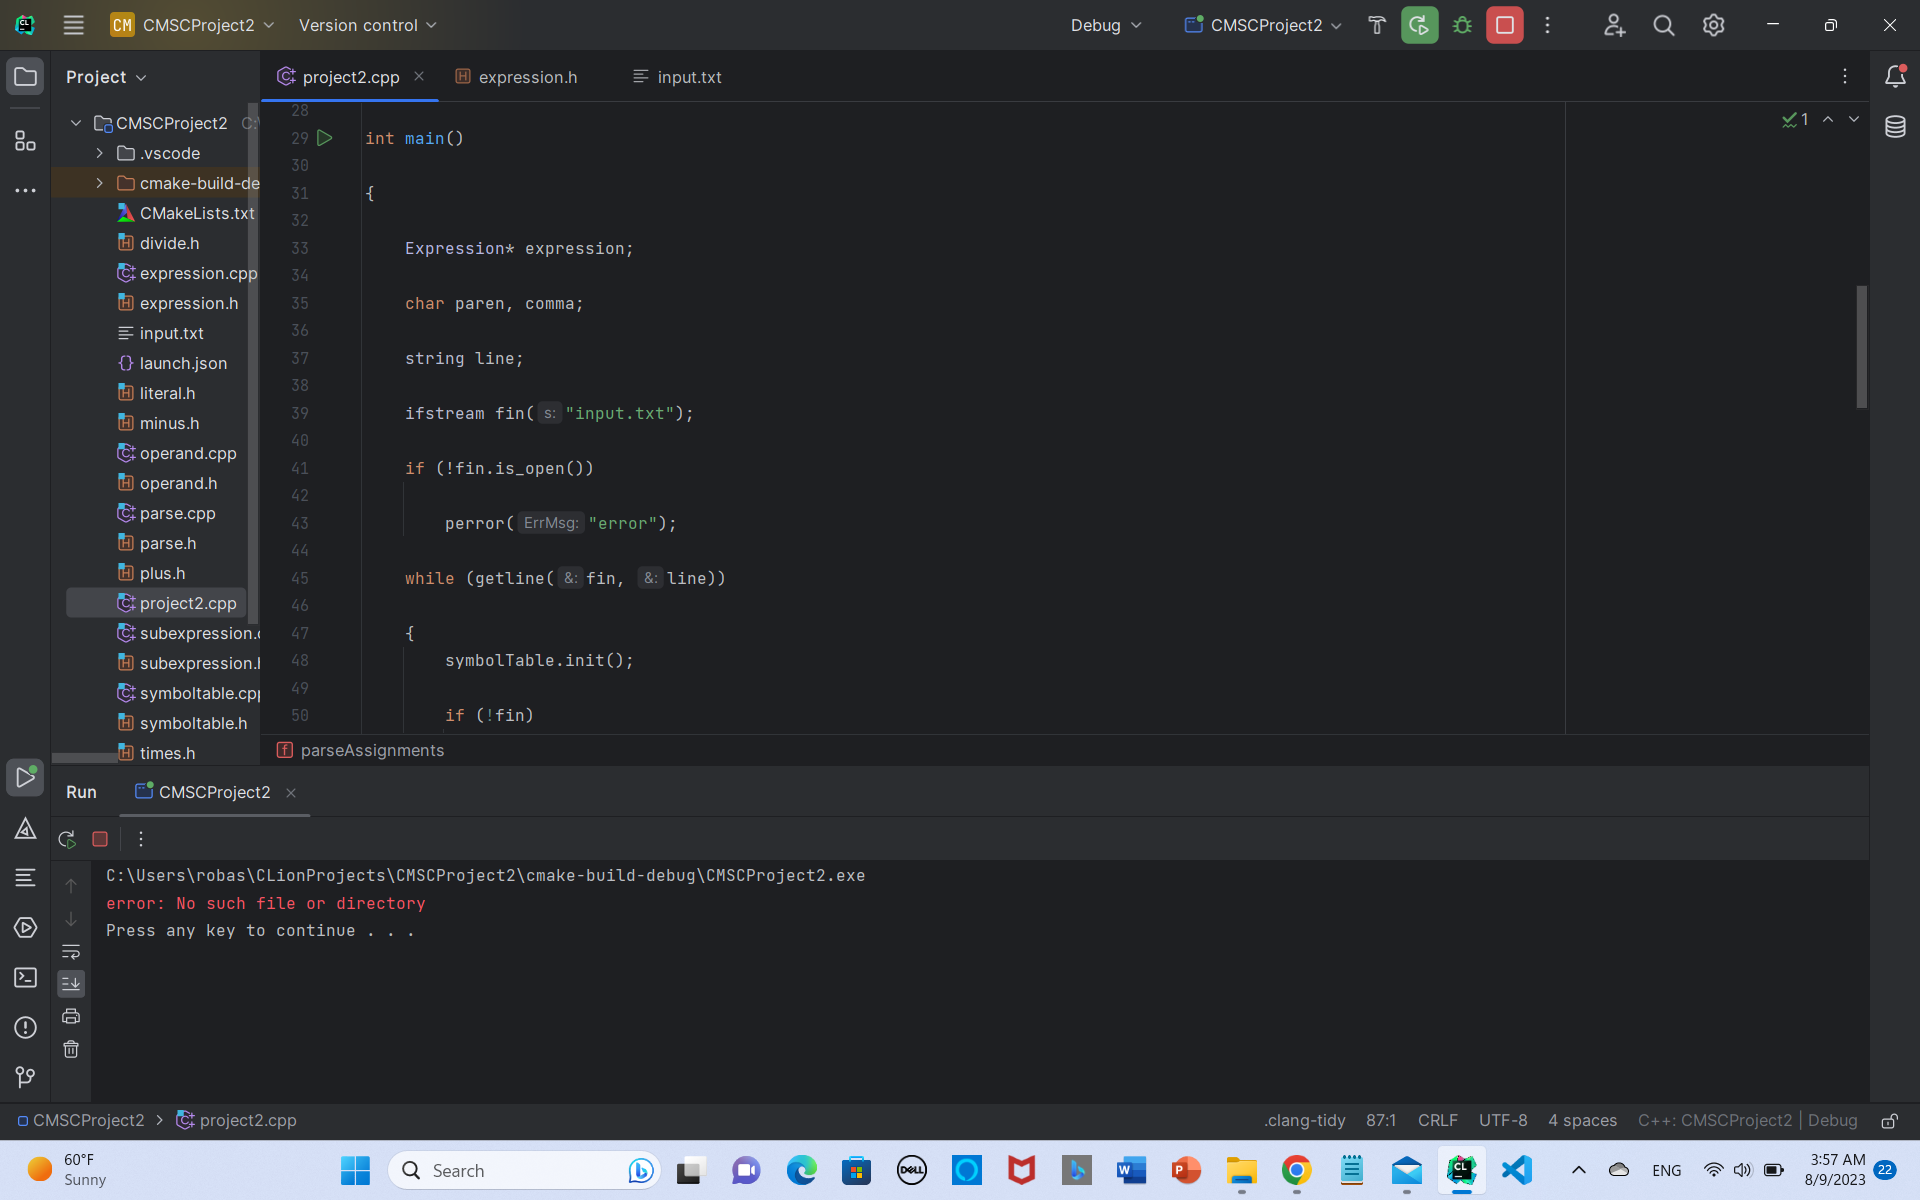Switch to the expression.h tab
The image size is (1920, 1200).
527,77
